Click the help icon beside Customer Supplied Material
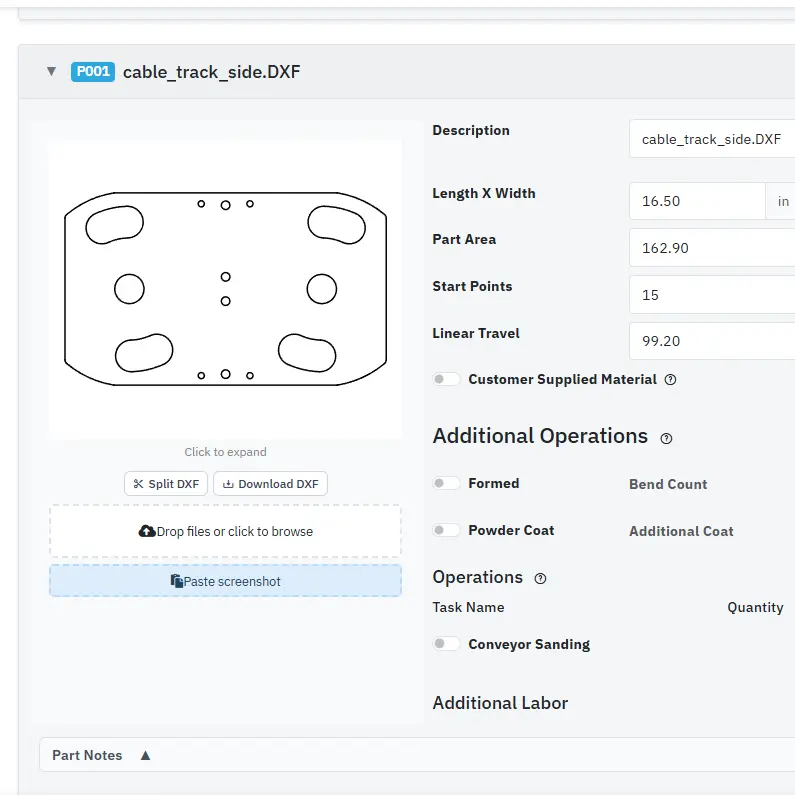Image resolution: width=795 pixels, height=795 pixels. click(671, 380)
